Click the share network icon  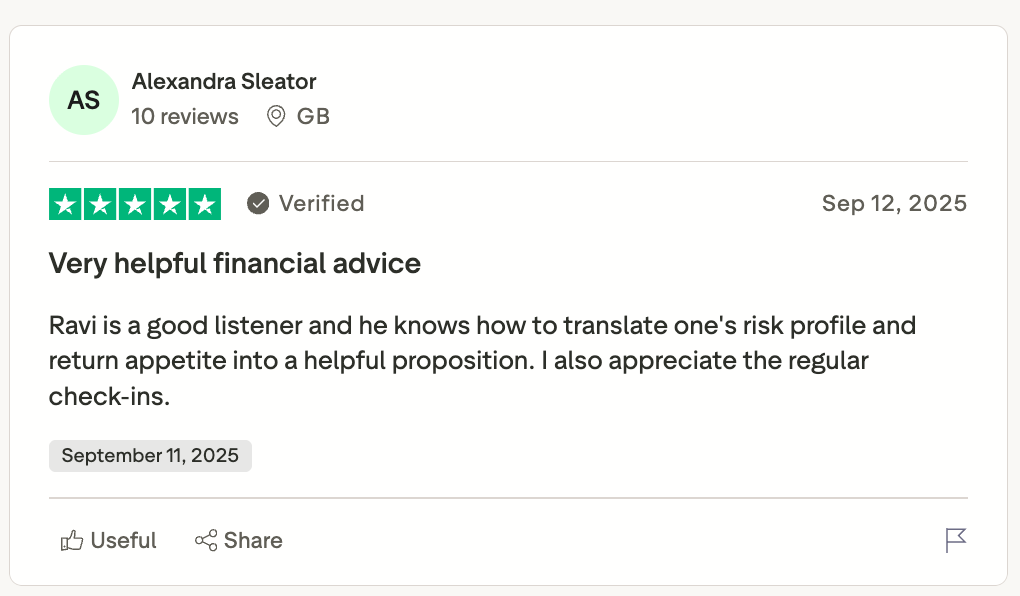pyautogui.click(x=206, y=541)
